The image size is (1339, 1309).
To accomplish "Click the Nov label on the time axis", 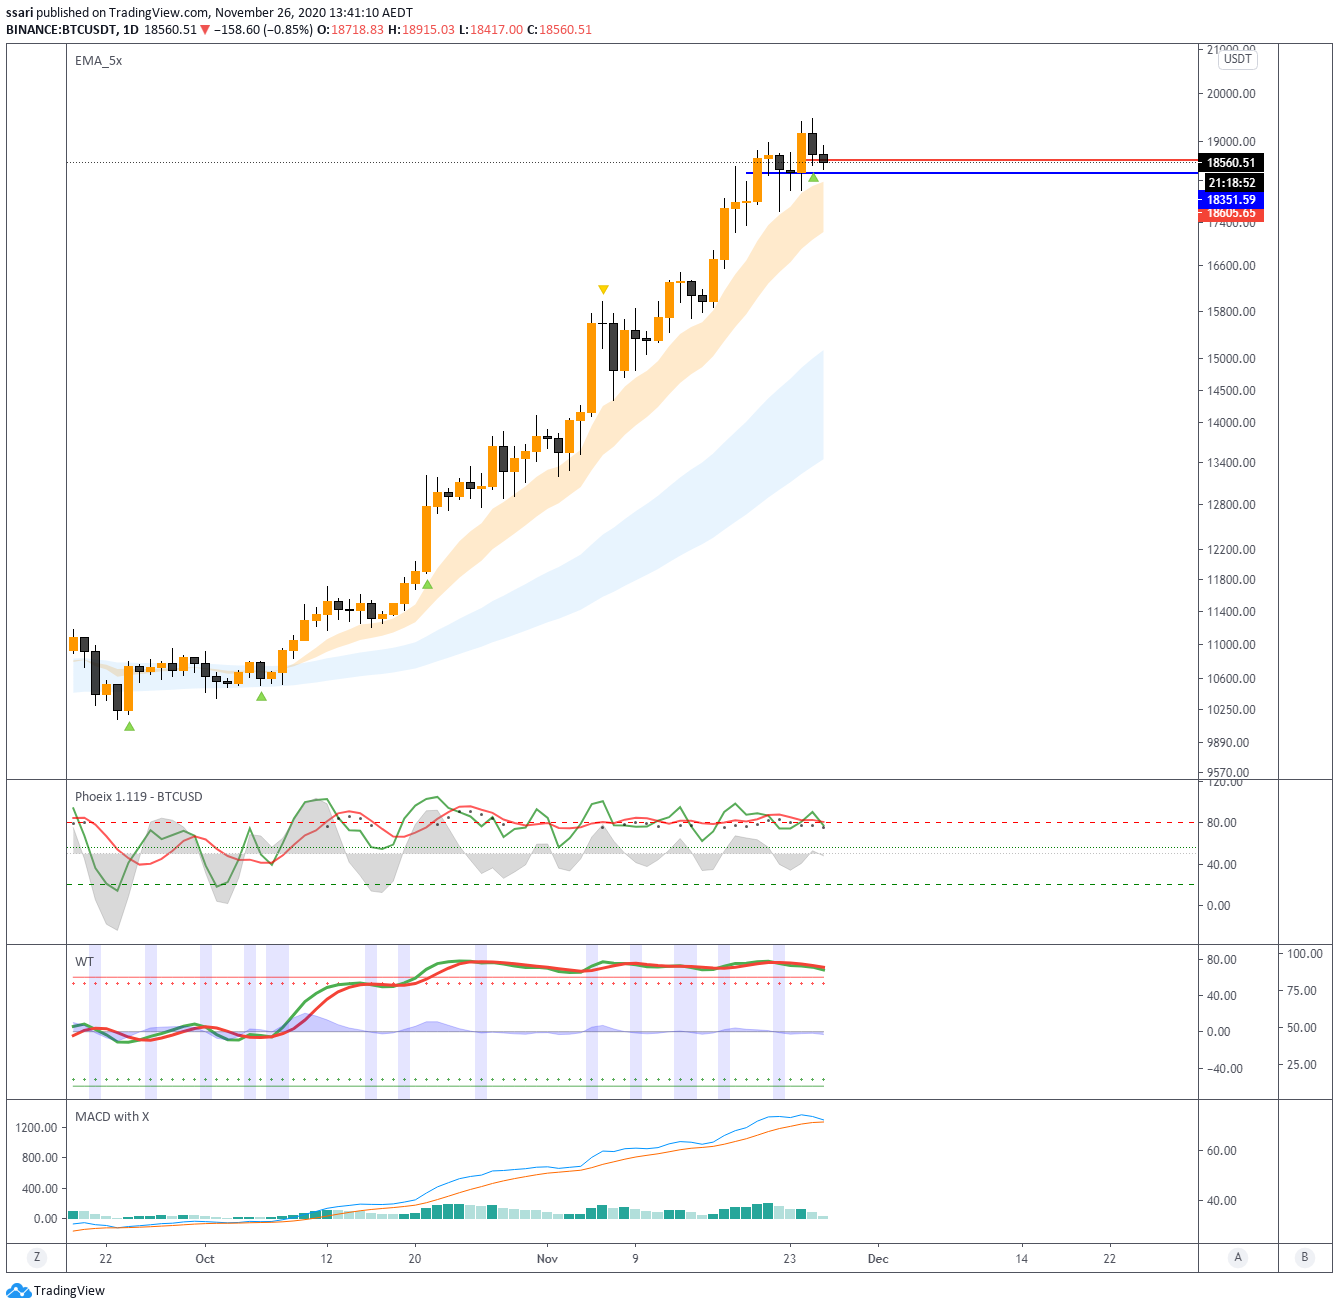I will [x=547, y=1259].
